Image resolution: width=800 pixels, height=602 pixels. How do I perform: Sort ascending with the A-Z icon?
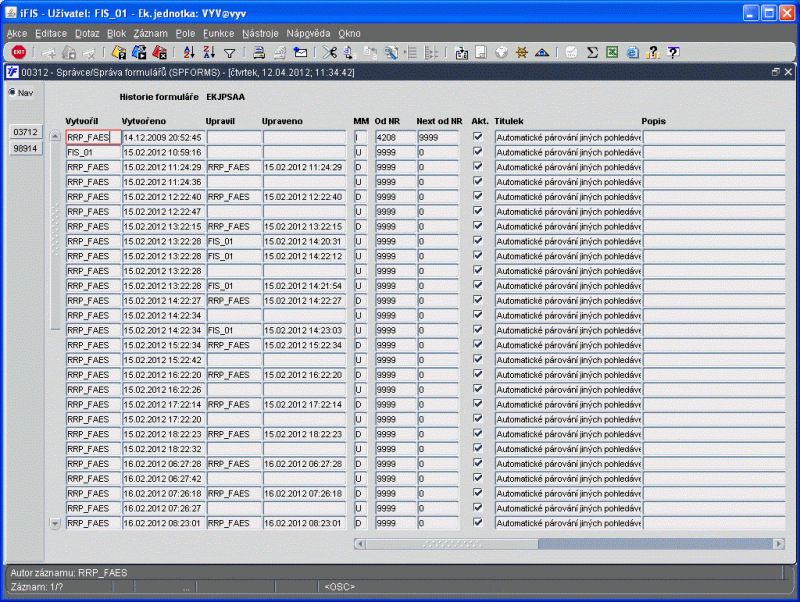pyautogui.click(x=189, y=52)
